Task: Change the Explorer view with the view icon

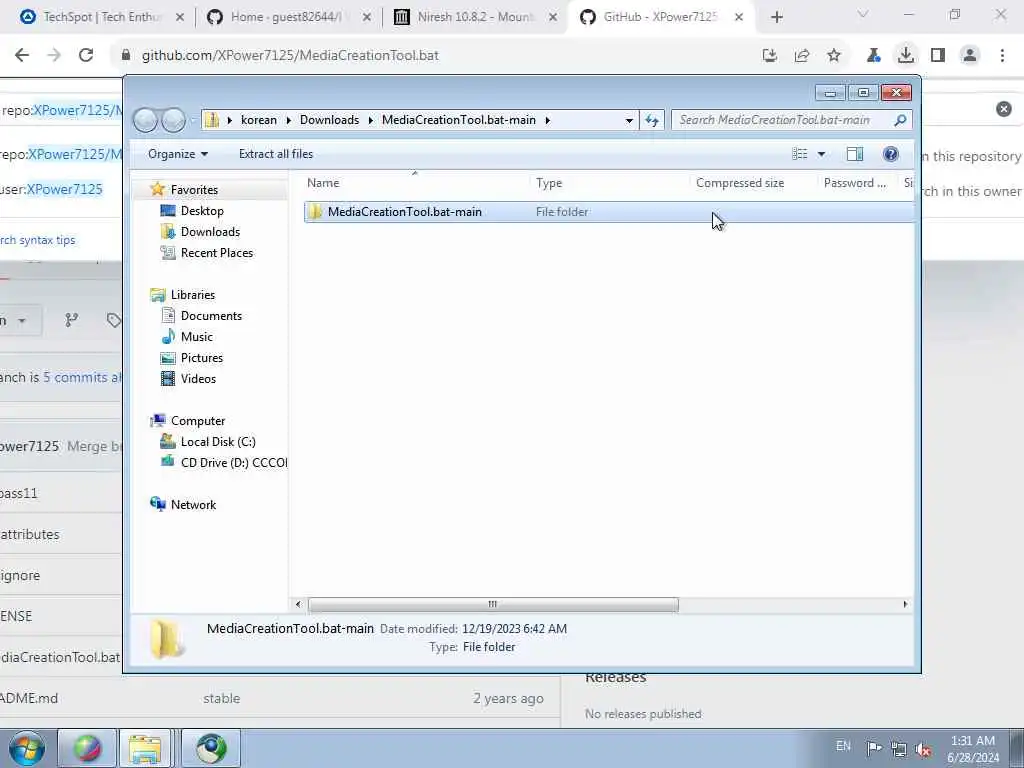Action: click(x=800, y=154)
